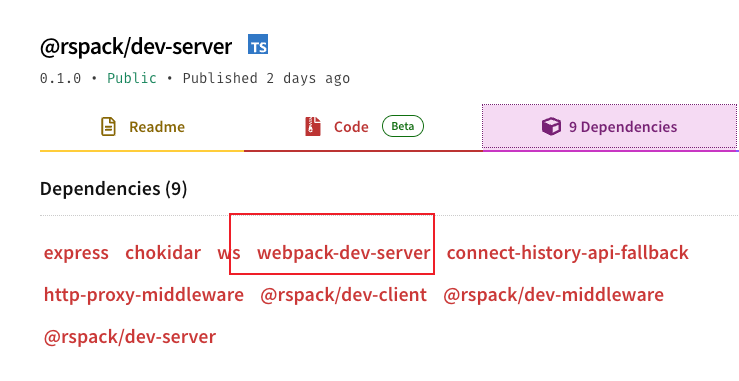739x381 pixels.
Task: Click the Published 2 days ago text
Action: click(266, 78)
